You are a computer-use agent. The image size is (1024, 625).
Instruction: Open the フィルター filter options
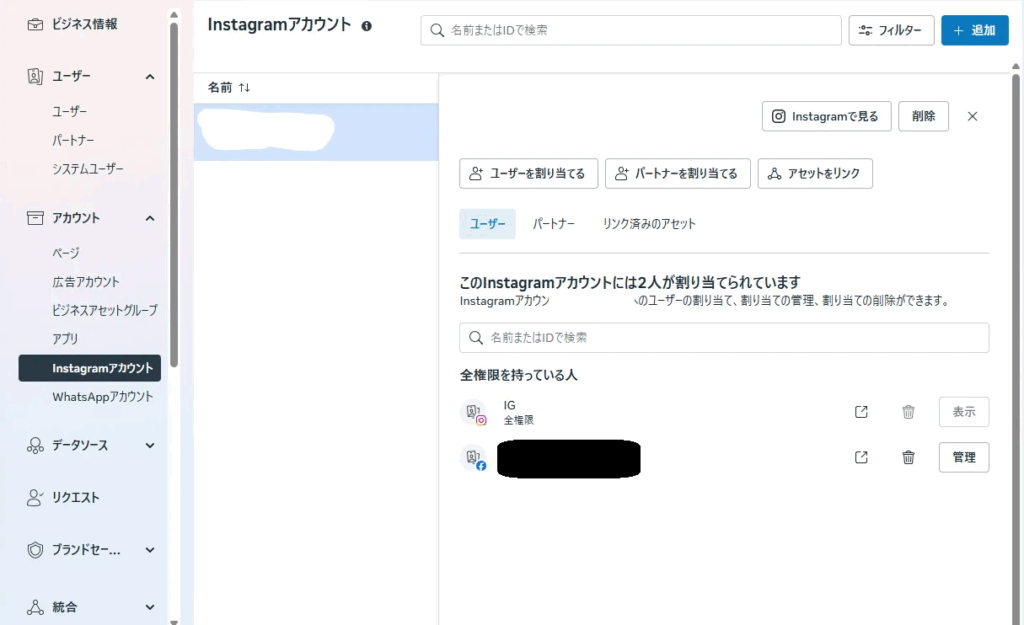click(891, 30)
